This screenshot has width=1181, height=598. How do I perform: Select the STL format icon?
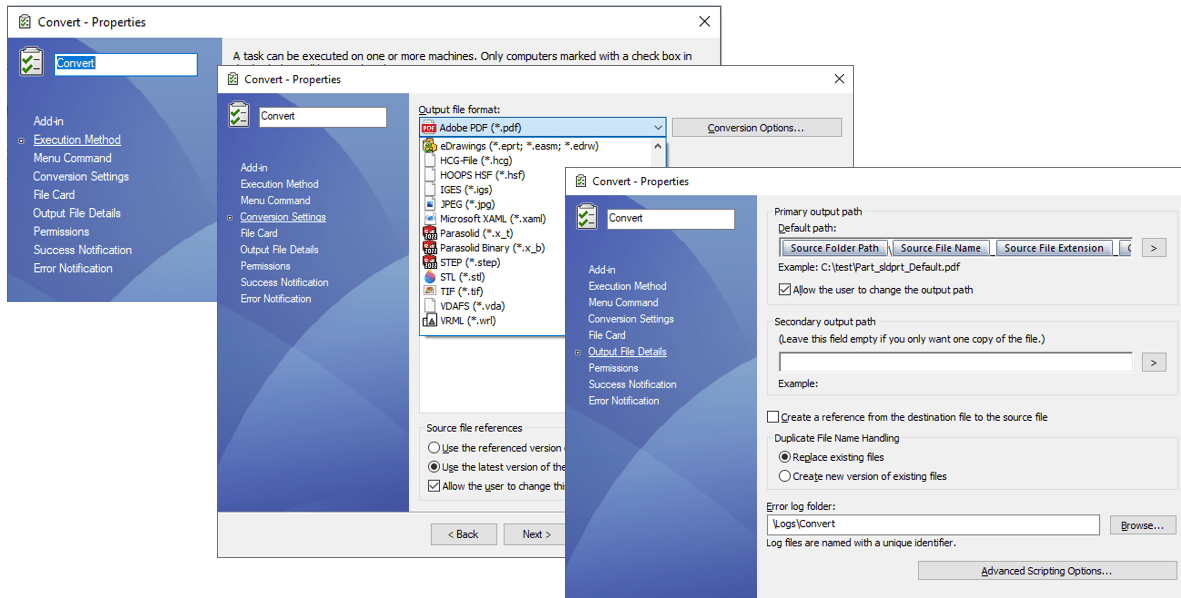(429, 277)
